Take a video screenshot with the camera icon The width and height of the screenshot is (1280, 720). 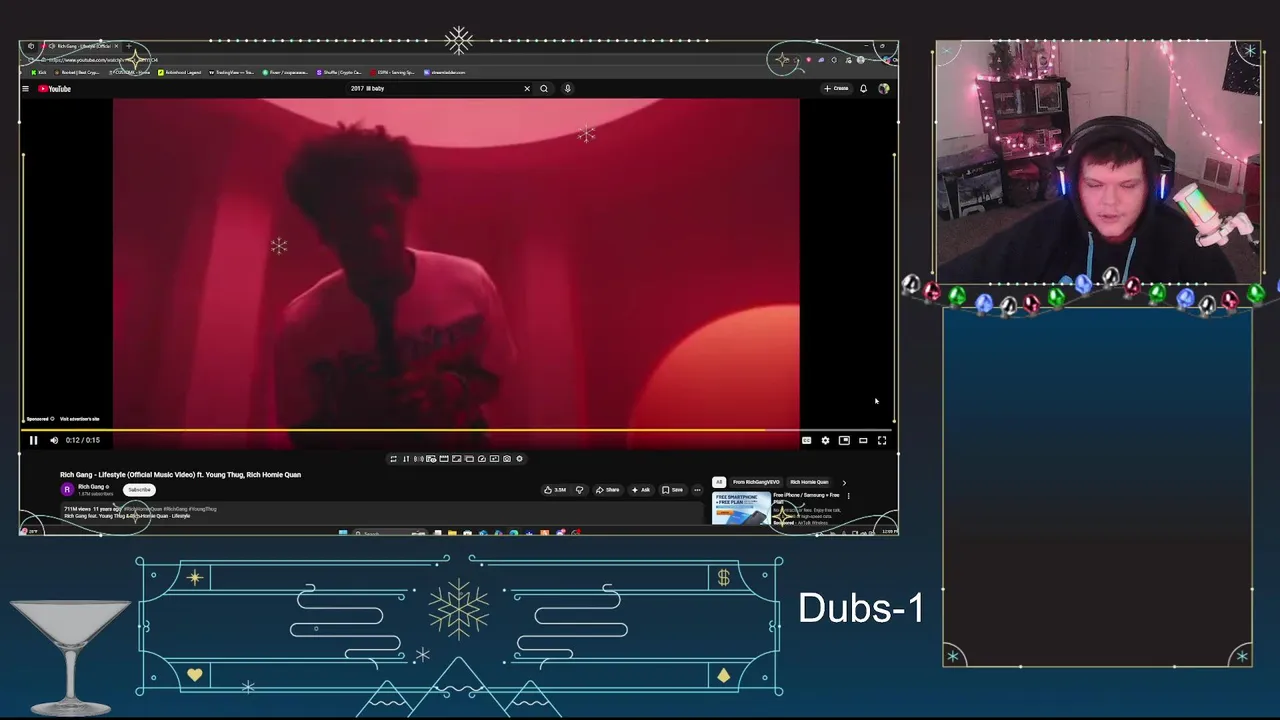tap(506, 459)
